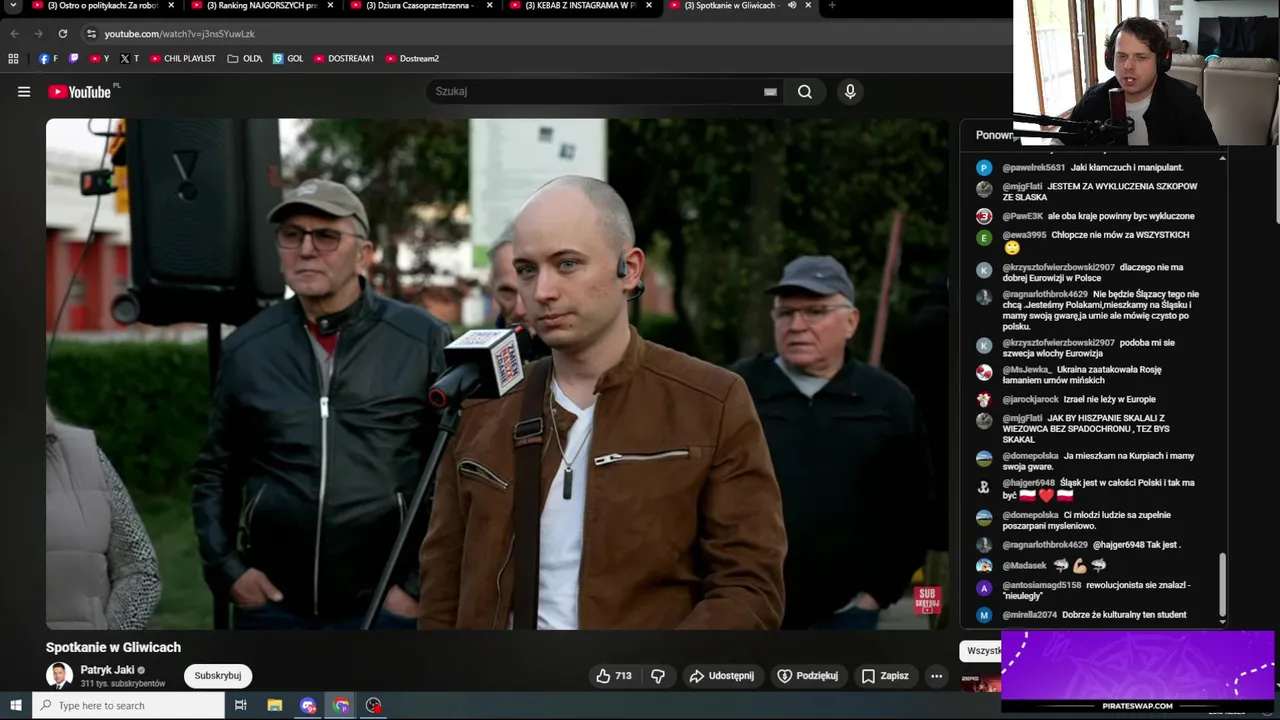This screenshot has width=1280, height=720.
Task: Open the tab search dropdown arrow
Action: coord(14,6)
